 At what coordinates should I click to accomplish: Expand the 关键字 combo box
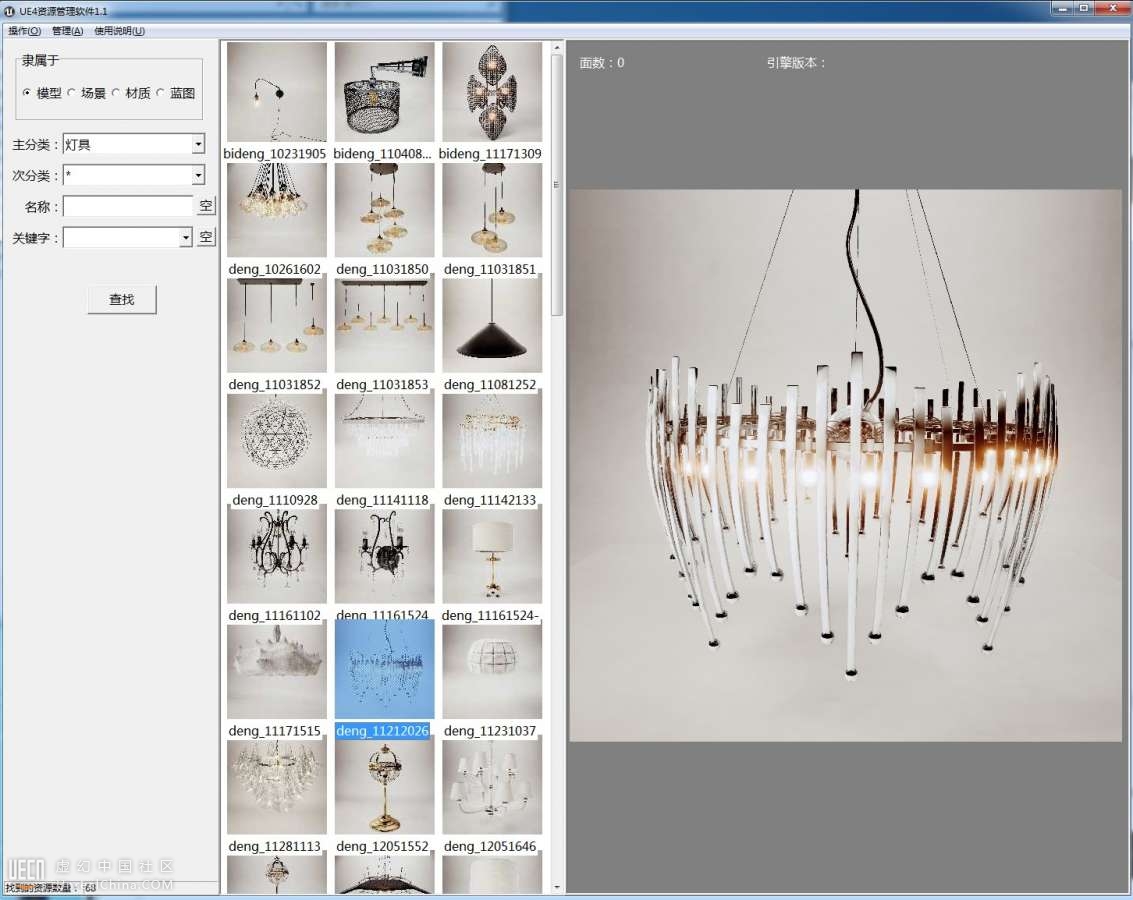click(186, 238)
